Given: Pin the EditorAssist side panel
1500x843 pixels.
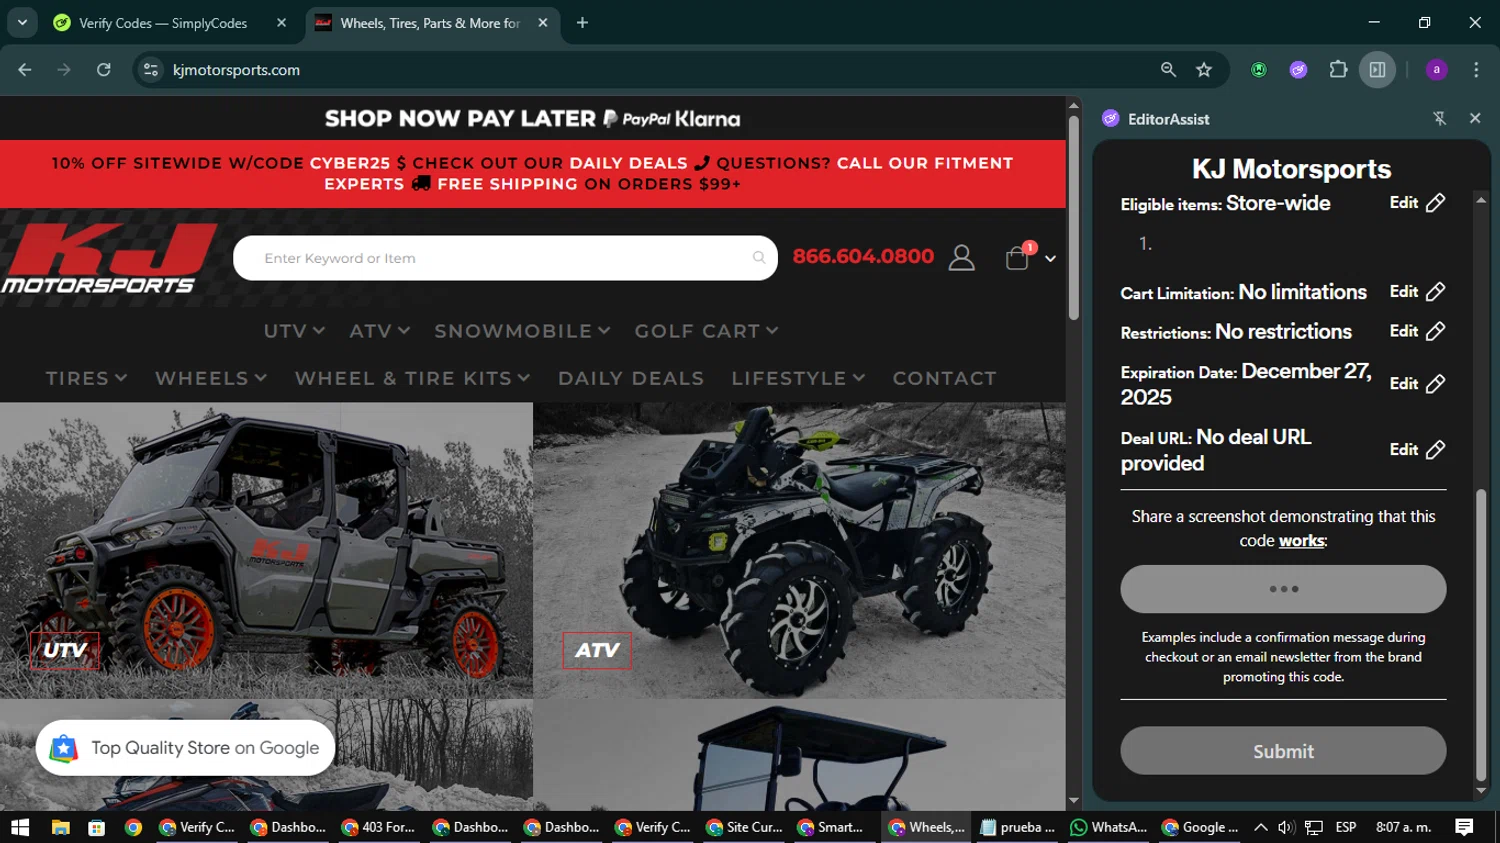Looking at the screenshot, I should (1440, 119).
